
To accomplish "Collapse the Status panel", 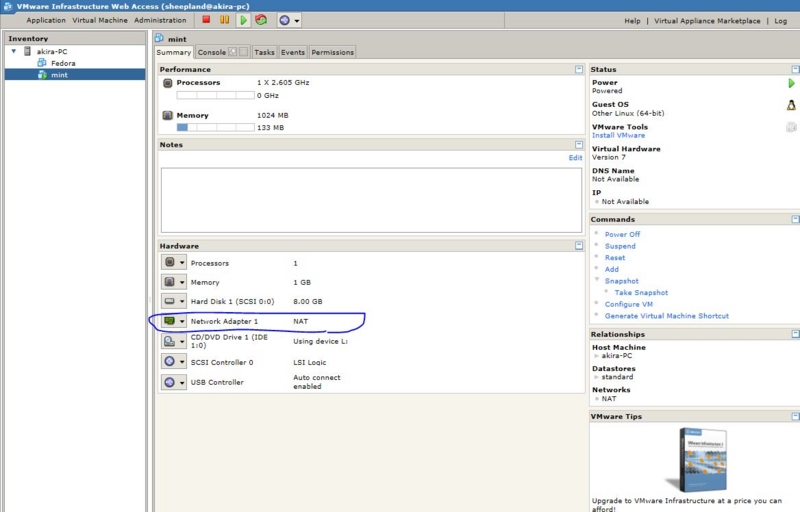I will 795,69.
